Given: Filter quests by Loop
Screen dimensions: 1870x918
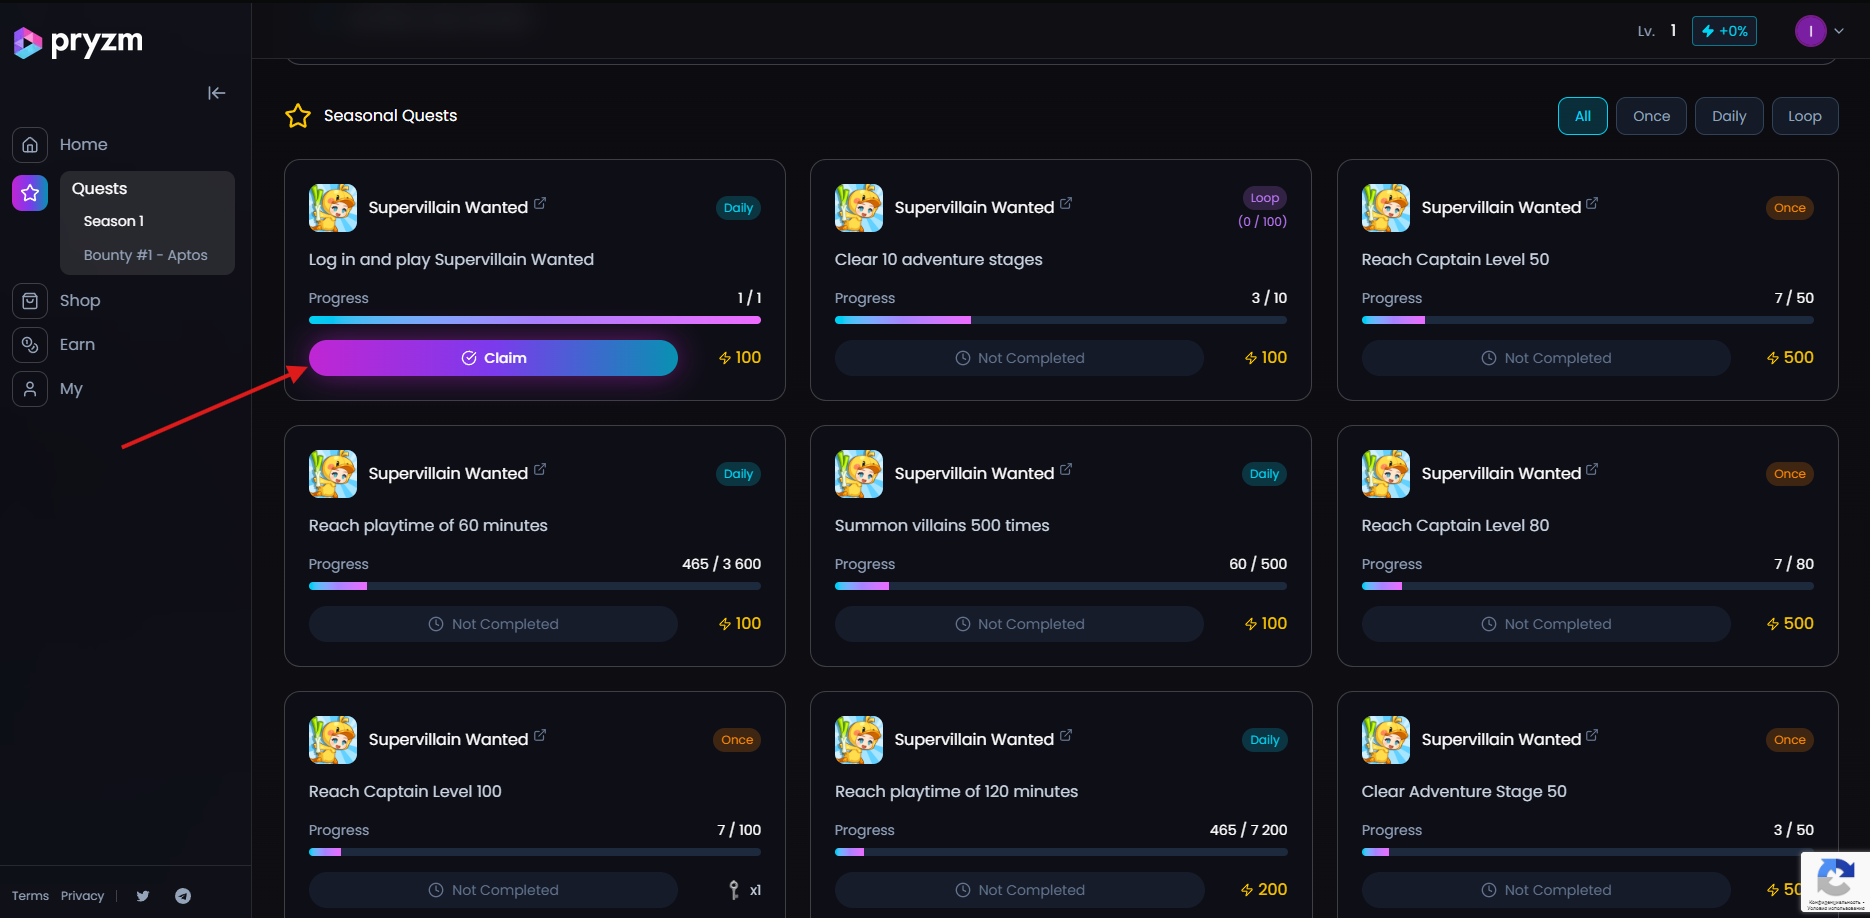Looking at the screenshot, I should (1804, 116).
